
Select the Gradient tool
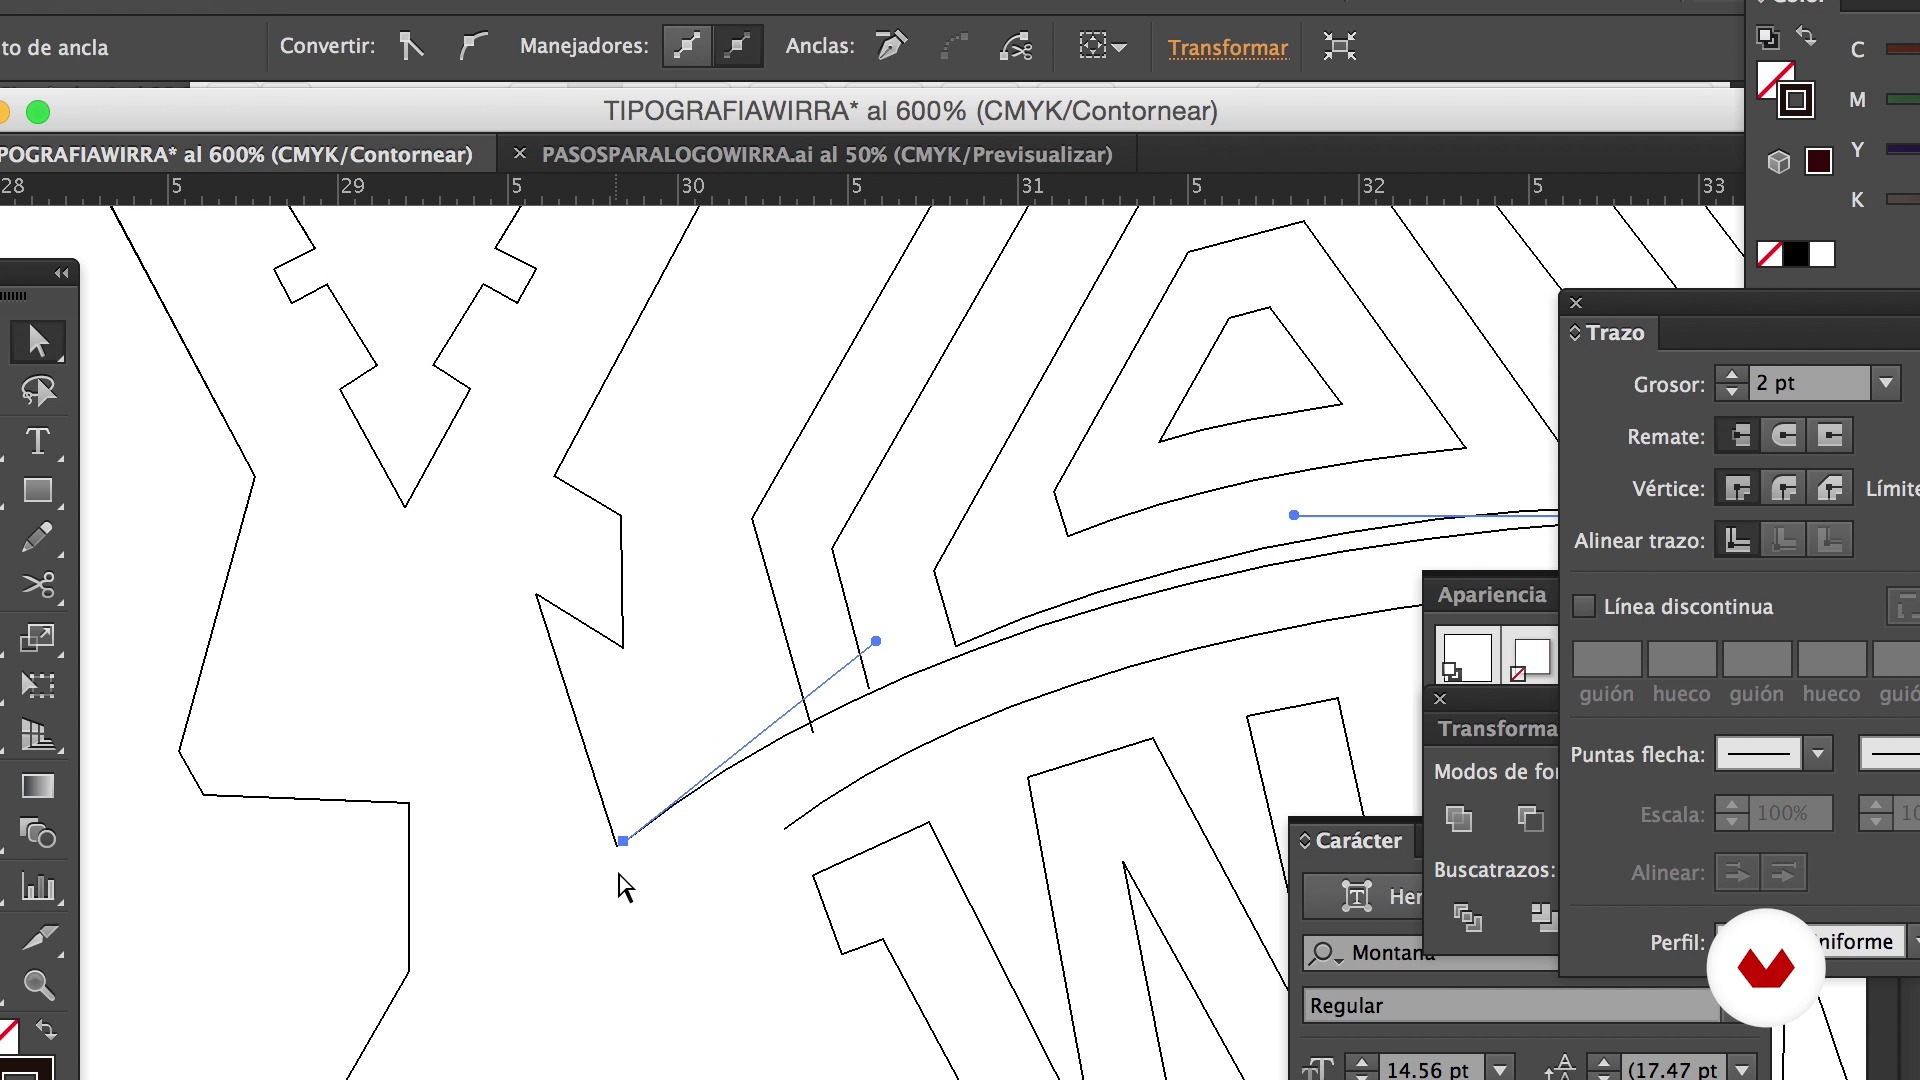(x=38, y=786)
